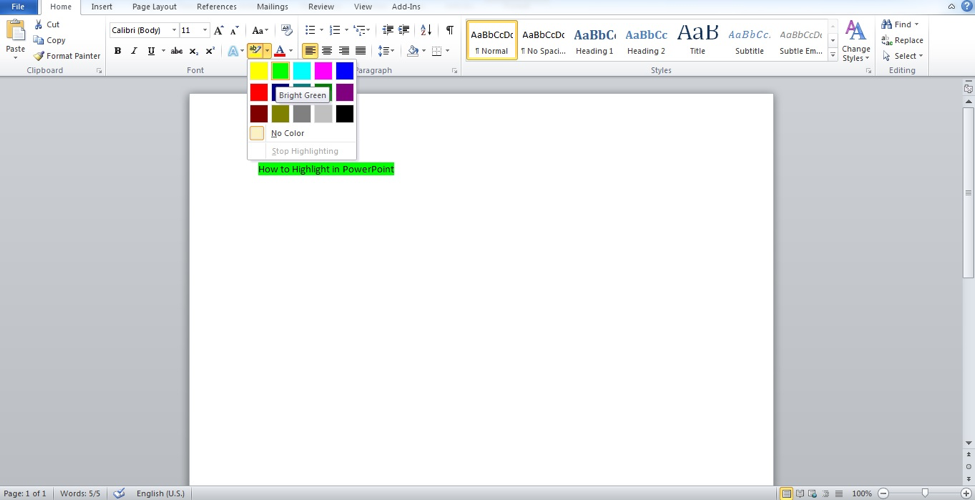Open Replace from the Editing group
The width and height of the screenshot is (975, 500).
point(902,40)
